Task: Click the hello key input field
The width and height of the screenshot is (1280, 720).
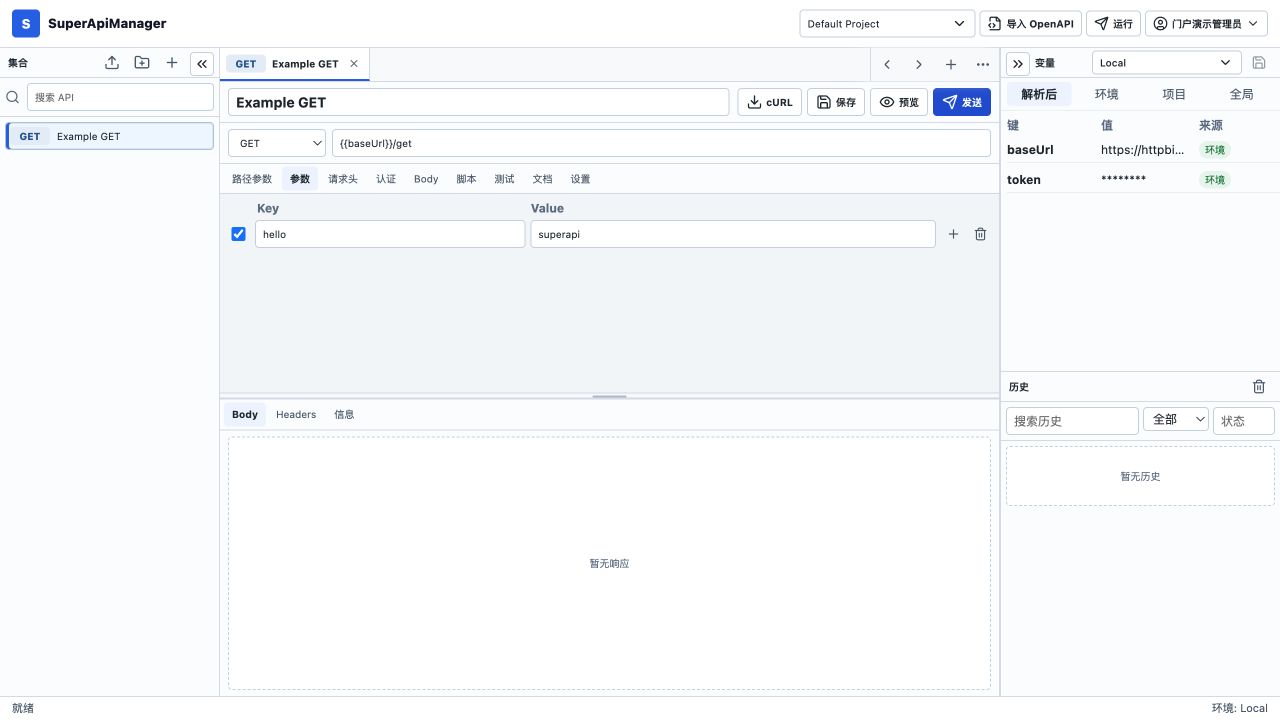Action: (x=390, y=234)
